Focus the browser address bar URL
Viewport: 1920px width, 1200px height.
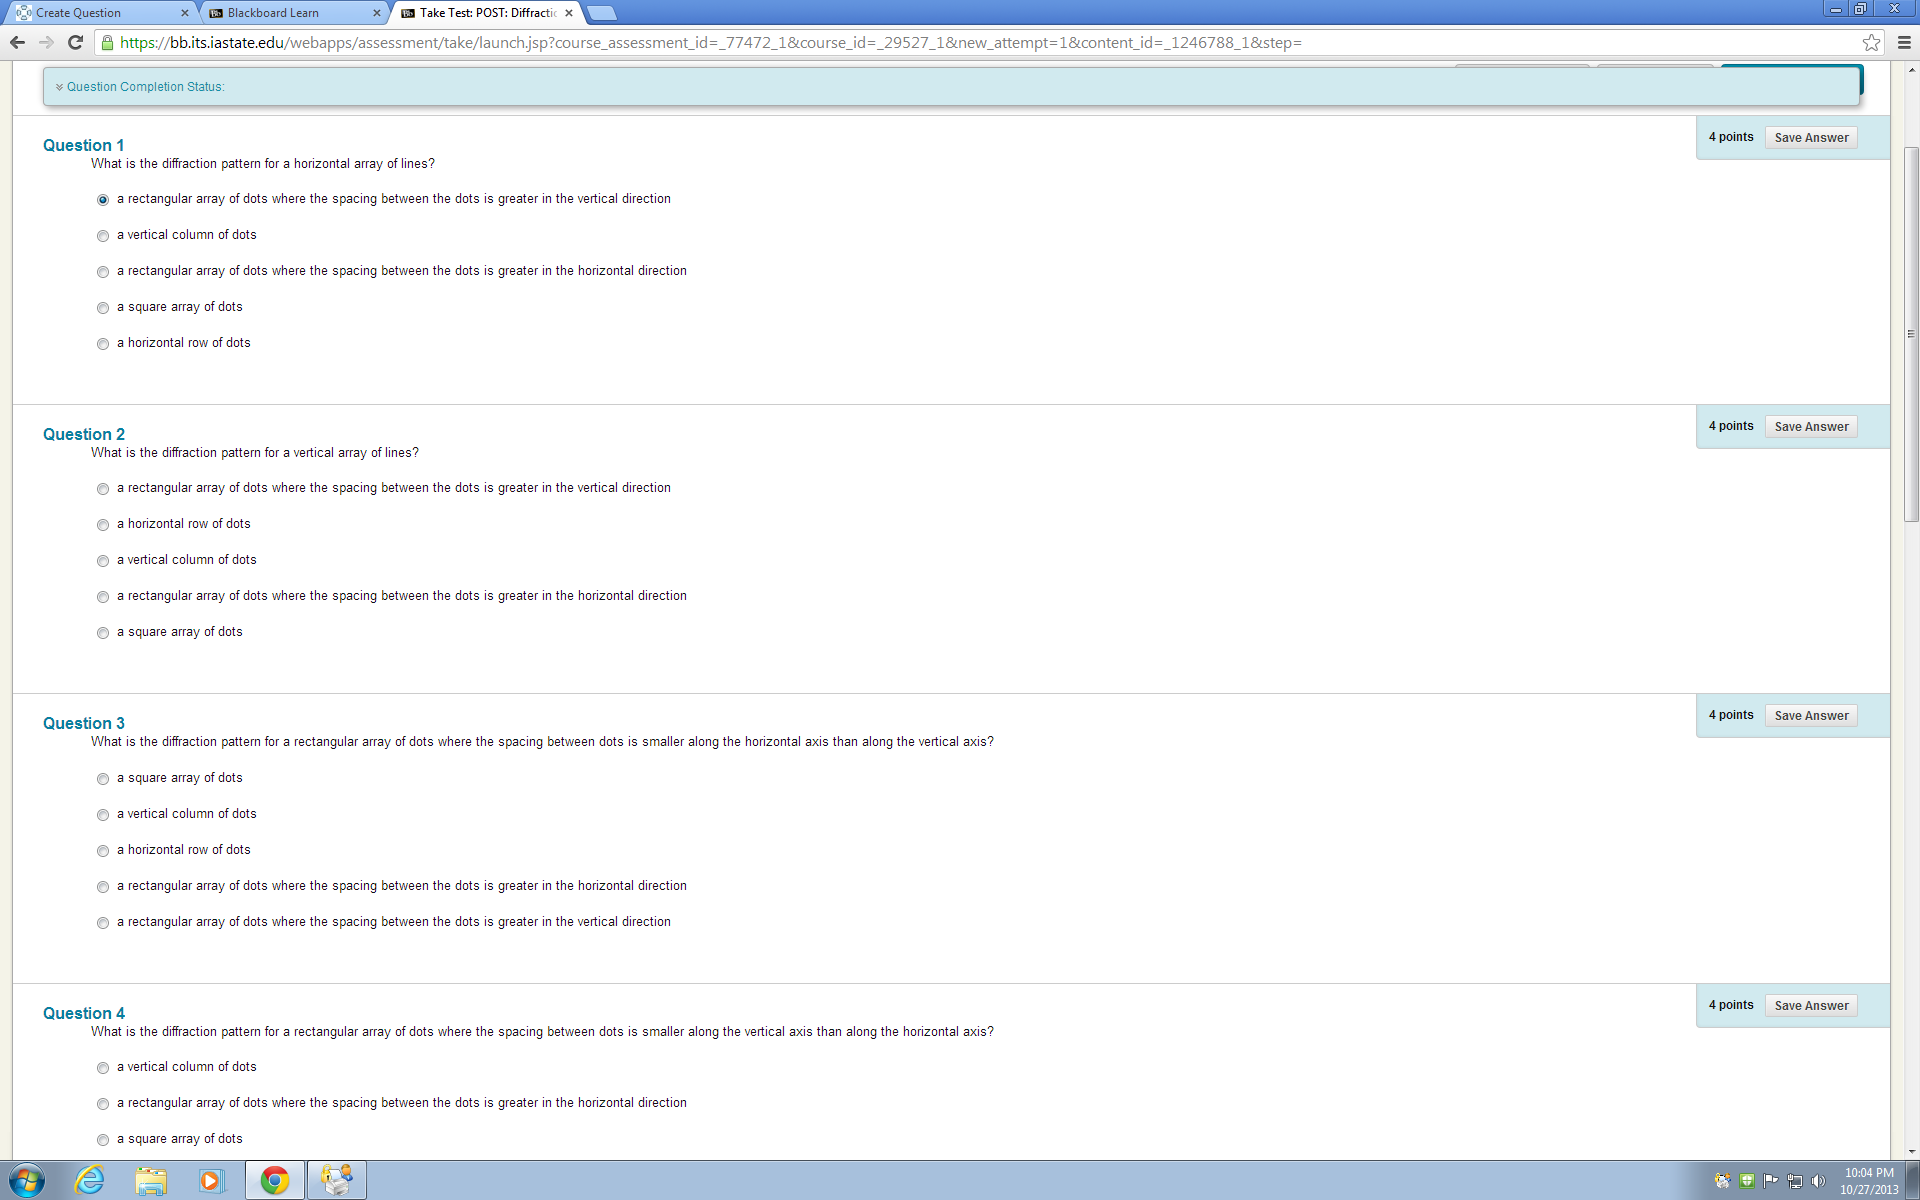(710, 43)
